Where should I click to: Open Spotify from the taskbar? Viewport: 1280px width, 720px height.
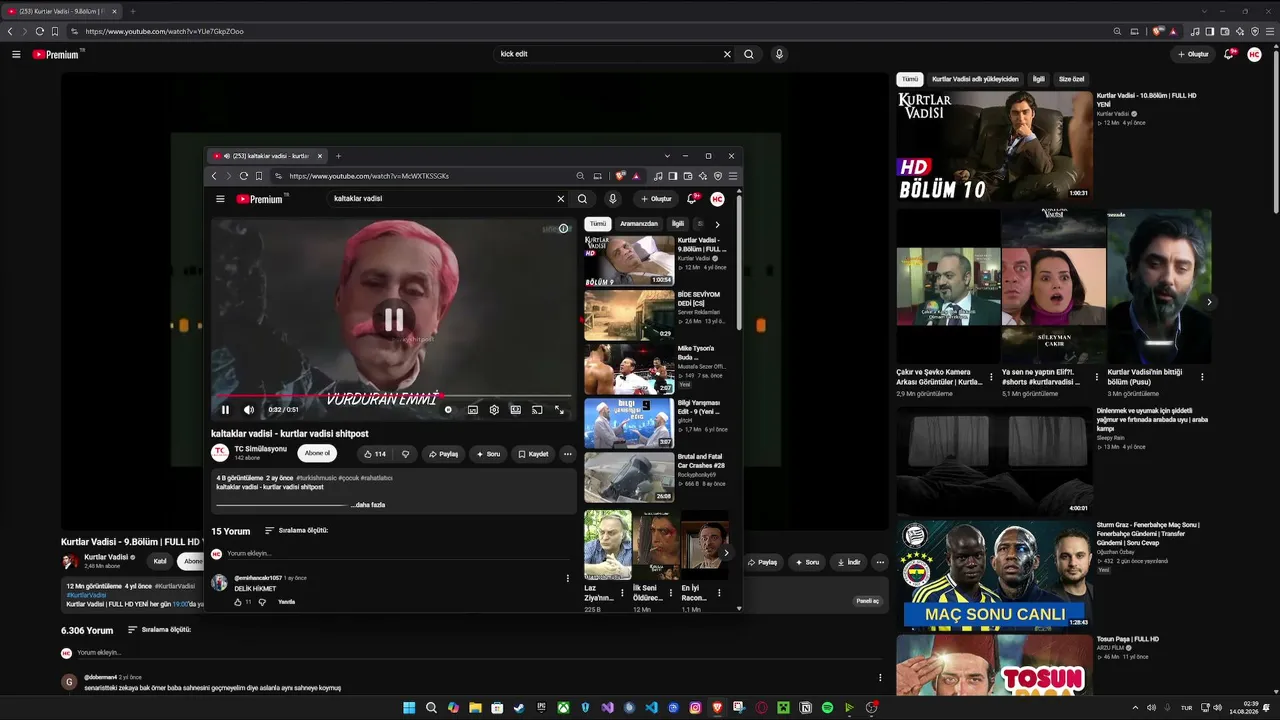827,708
